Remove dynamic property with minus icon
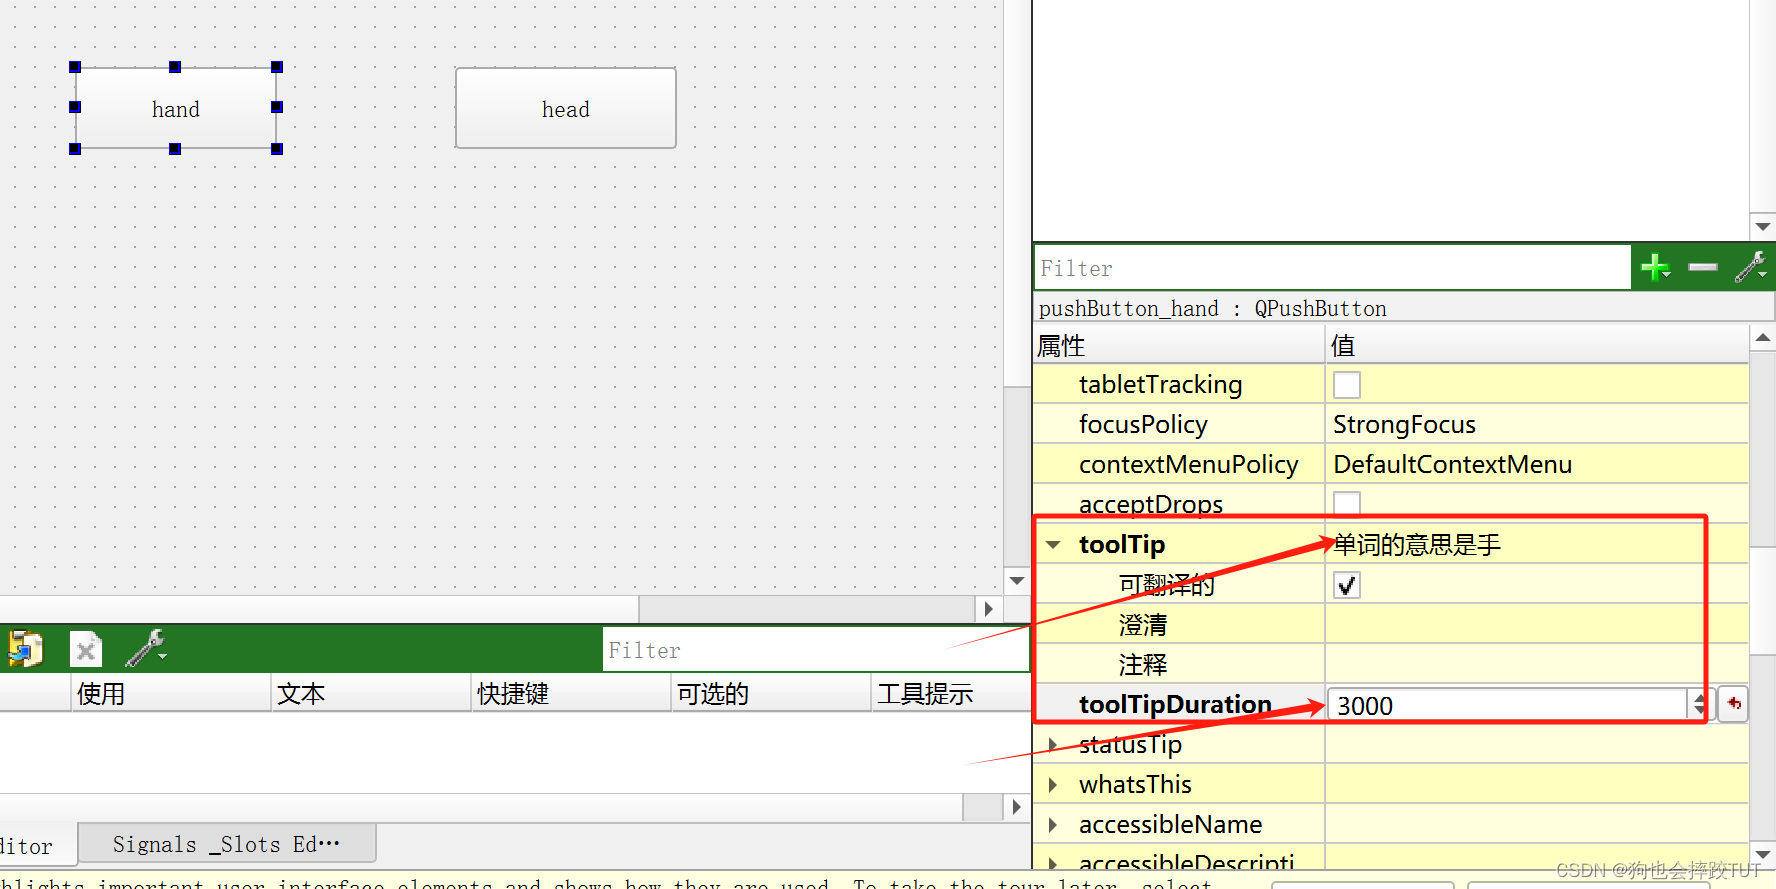This screenshot has width=1776, height=889. 1703,267
